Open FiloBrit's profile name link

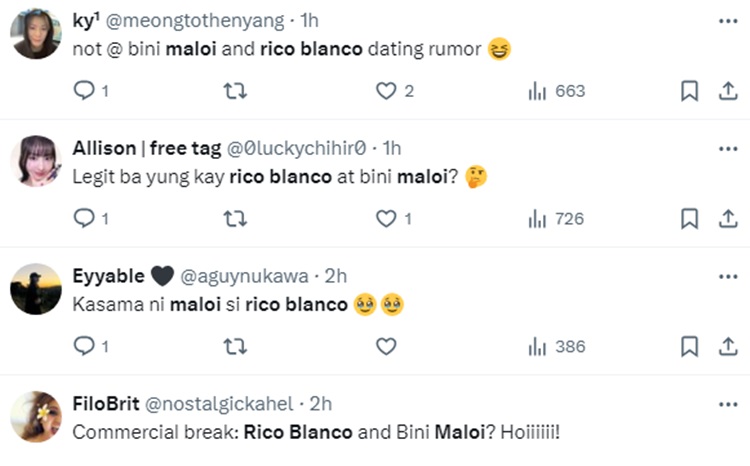[106, 403]
